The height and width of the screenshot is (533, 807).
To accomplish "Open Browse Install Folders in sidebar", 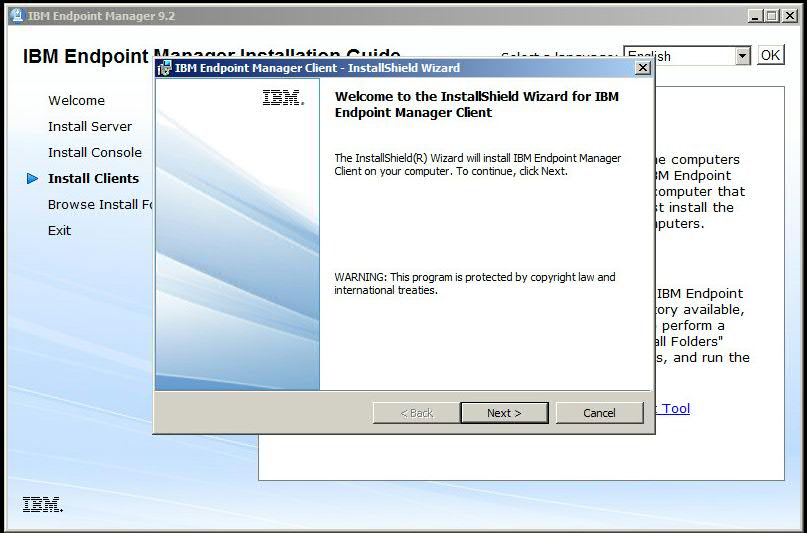I will pos(100,205).
